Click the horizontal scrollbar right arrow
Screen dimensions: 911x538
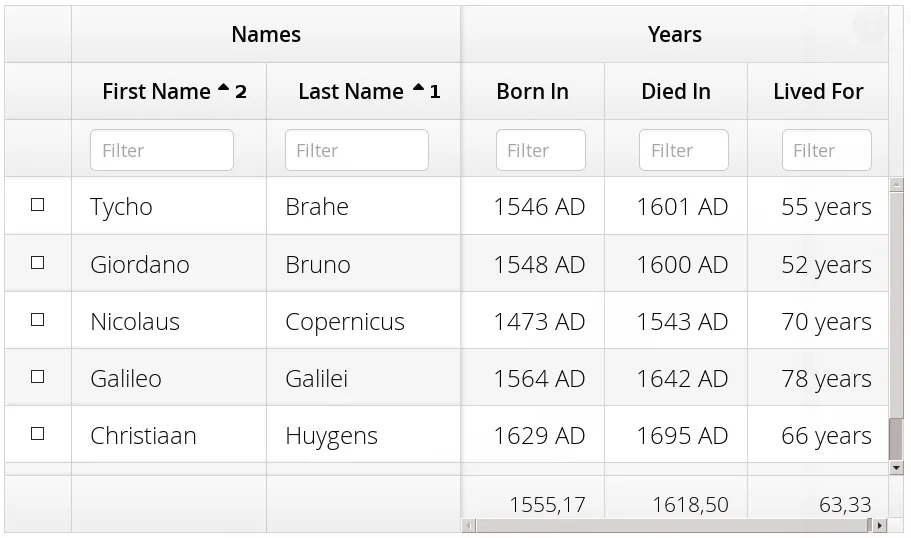(880, 525)
